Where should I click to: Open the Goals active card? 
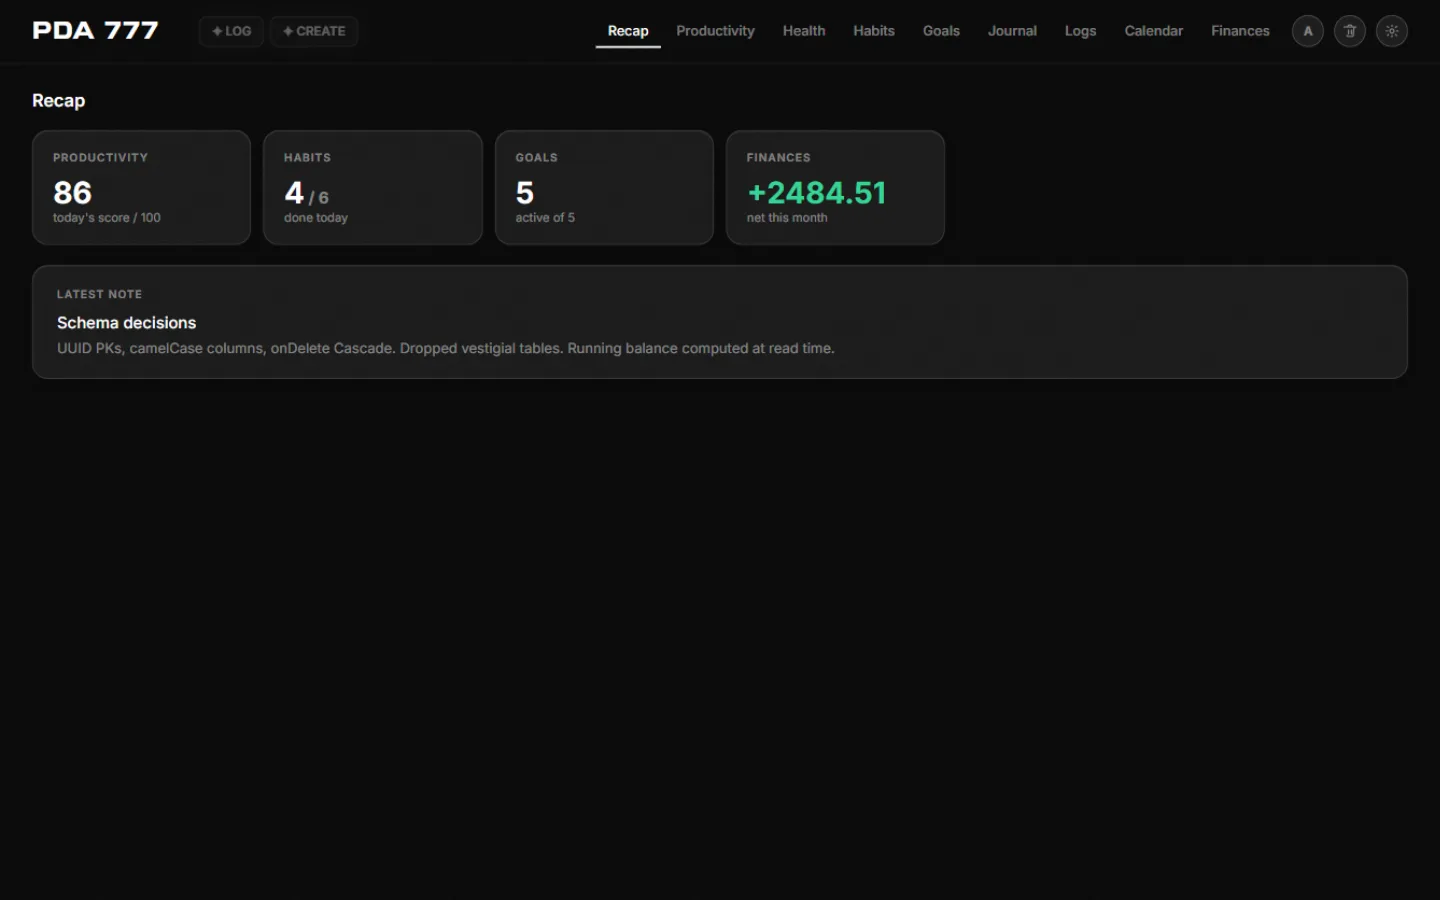(604, 187)
